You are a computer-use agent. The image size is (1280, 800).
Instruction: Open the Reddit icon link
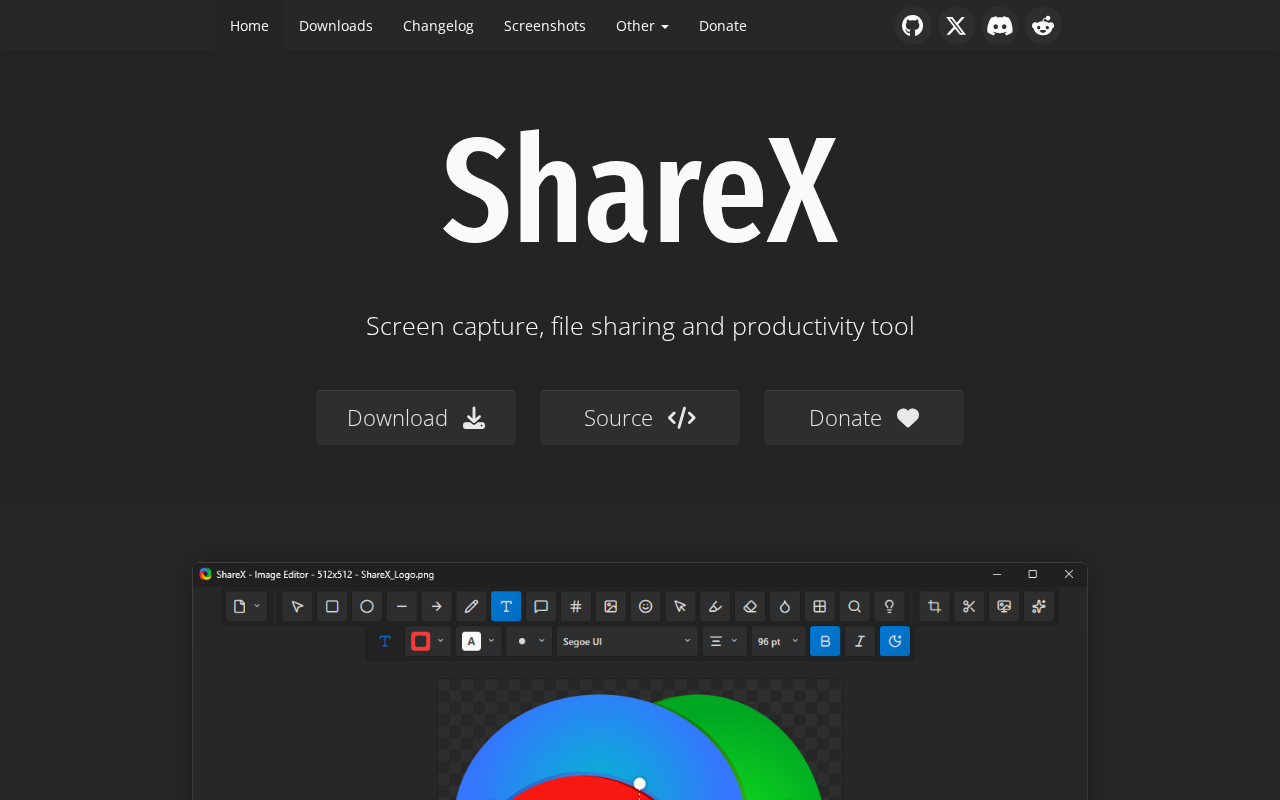click(1043, 26)
